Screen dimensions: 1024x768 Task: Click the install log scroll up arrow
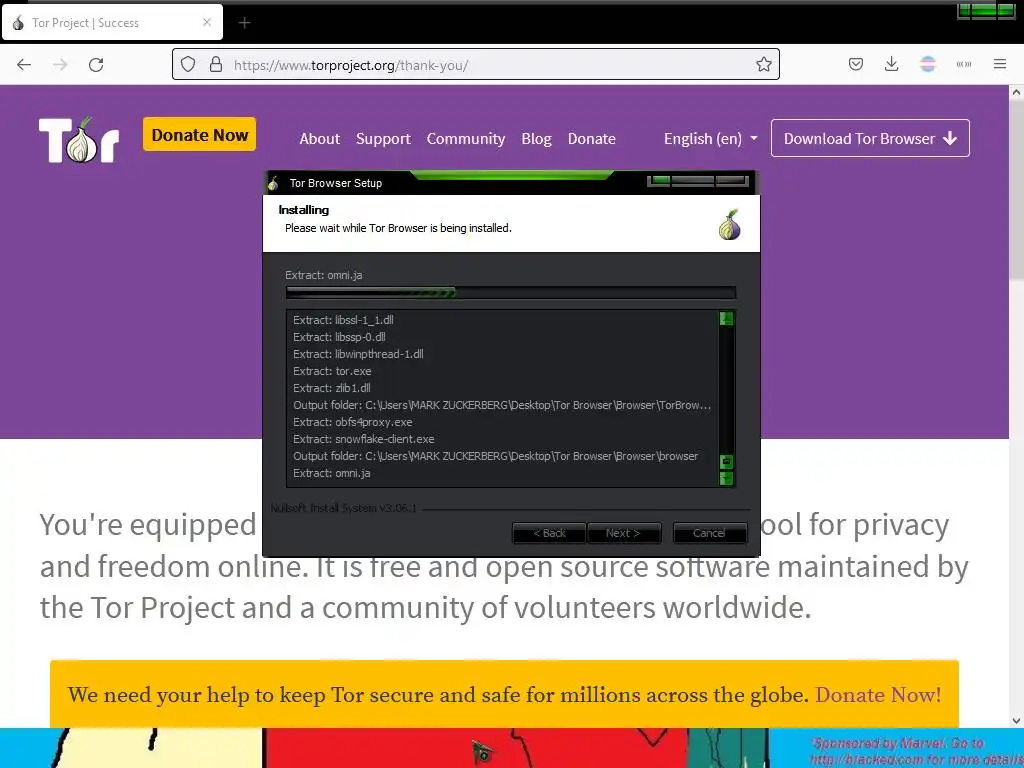(x=726, y=319)
